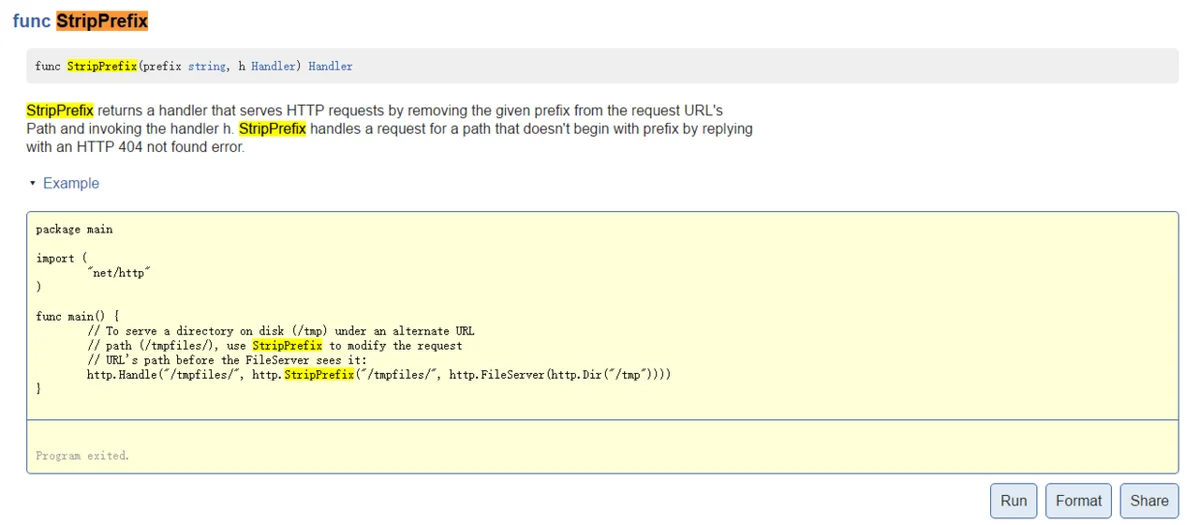Click StripPrefix before 'handles a request'
The width and height of the screenshot is (1200, 525).
pyautogui.click(x=272, y=129)
